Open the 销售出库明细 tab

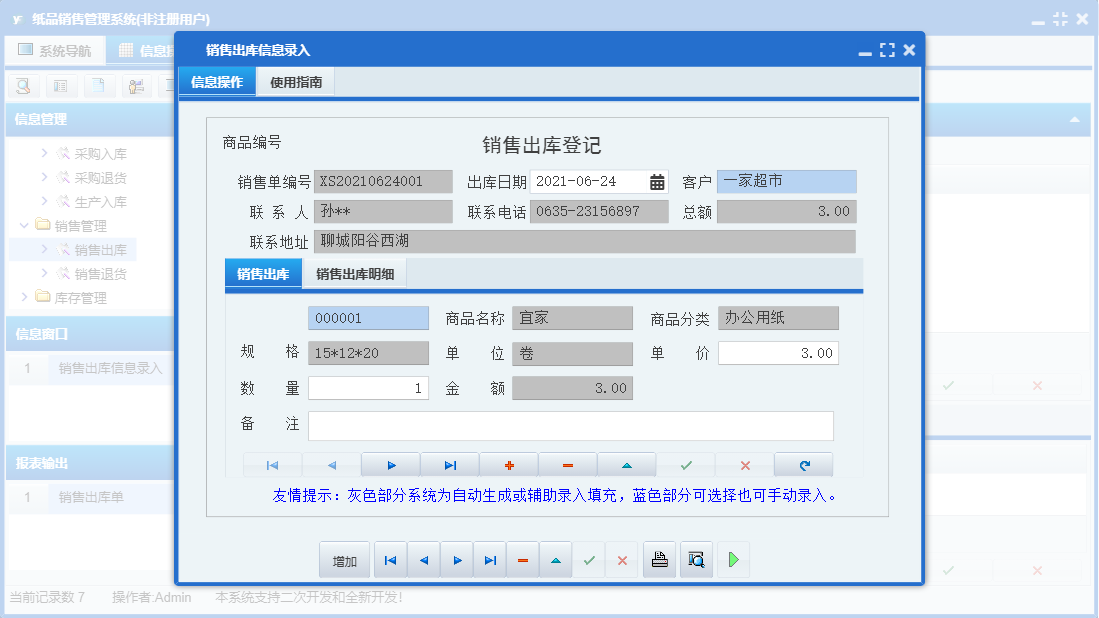[x=353, y=272]
